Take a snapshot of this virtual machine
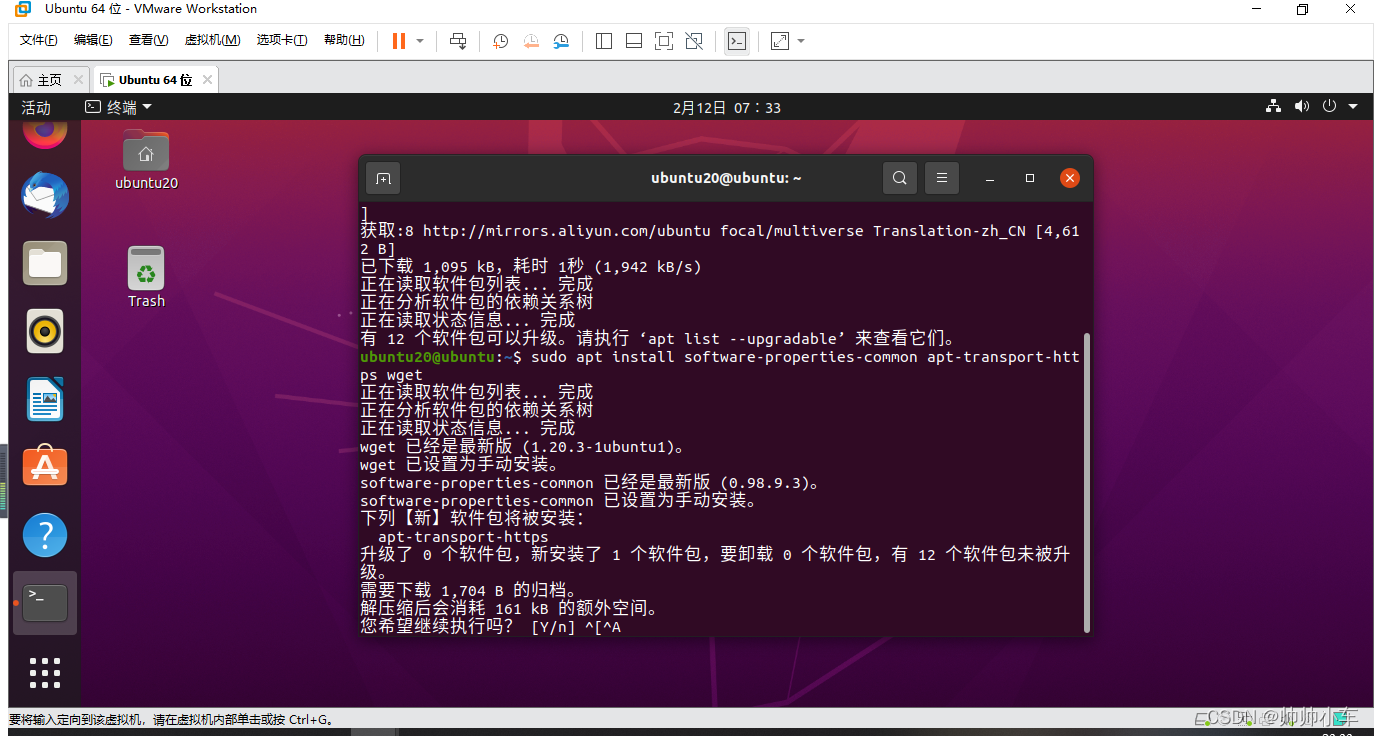 pos(501,41)
